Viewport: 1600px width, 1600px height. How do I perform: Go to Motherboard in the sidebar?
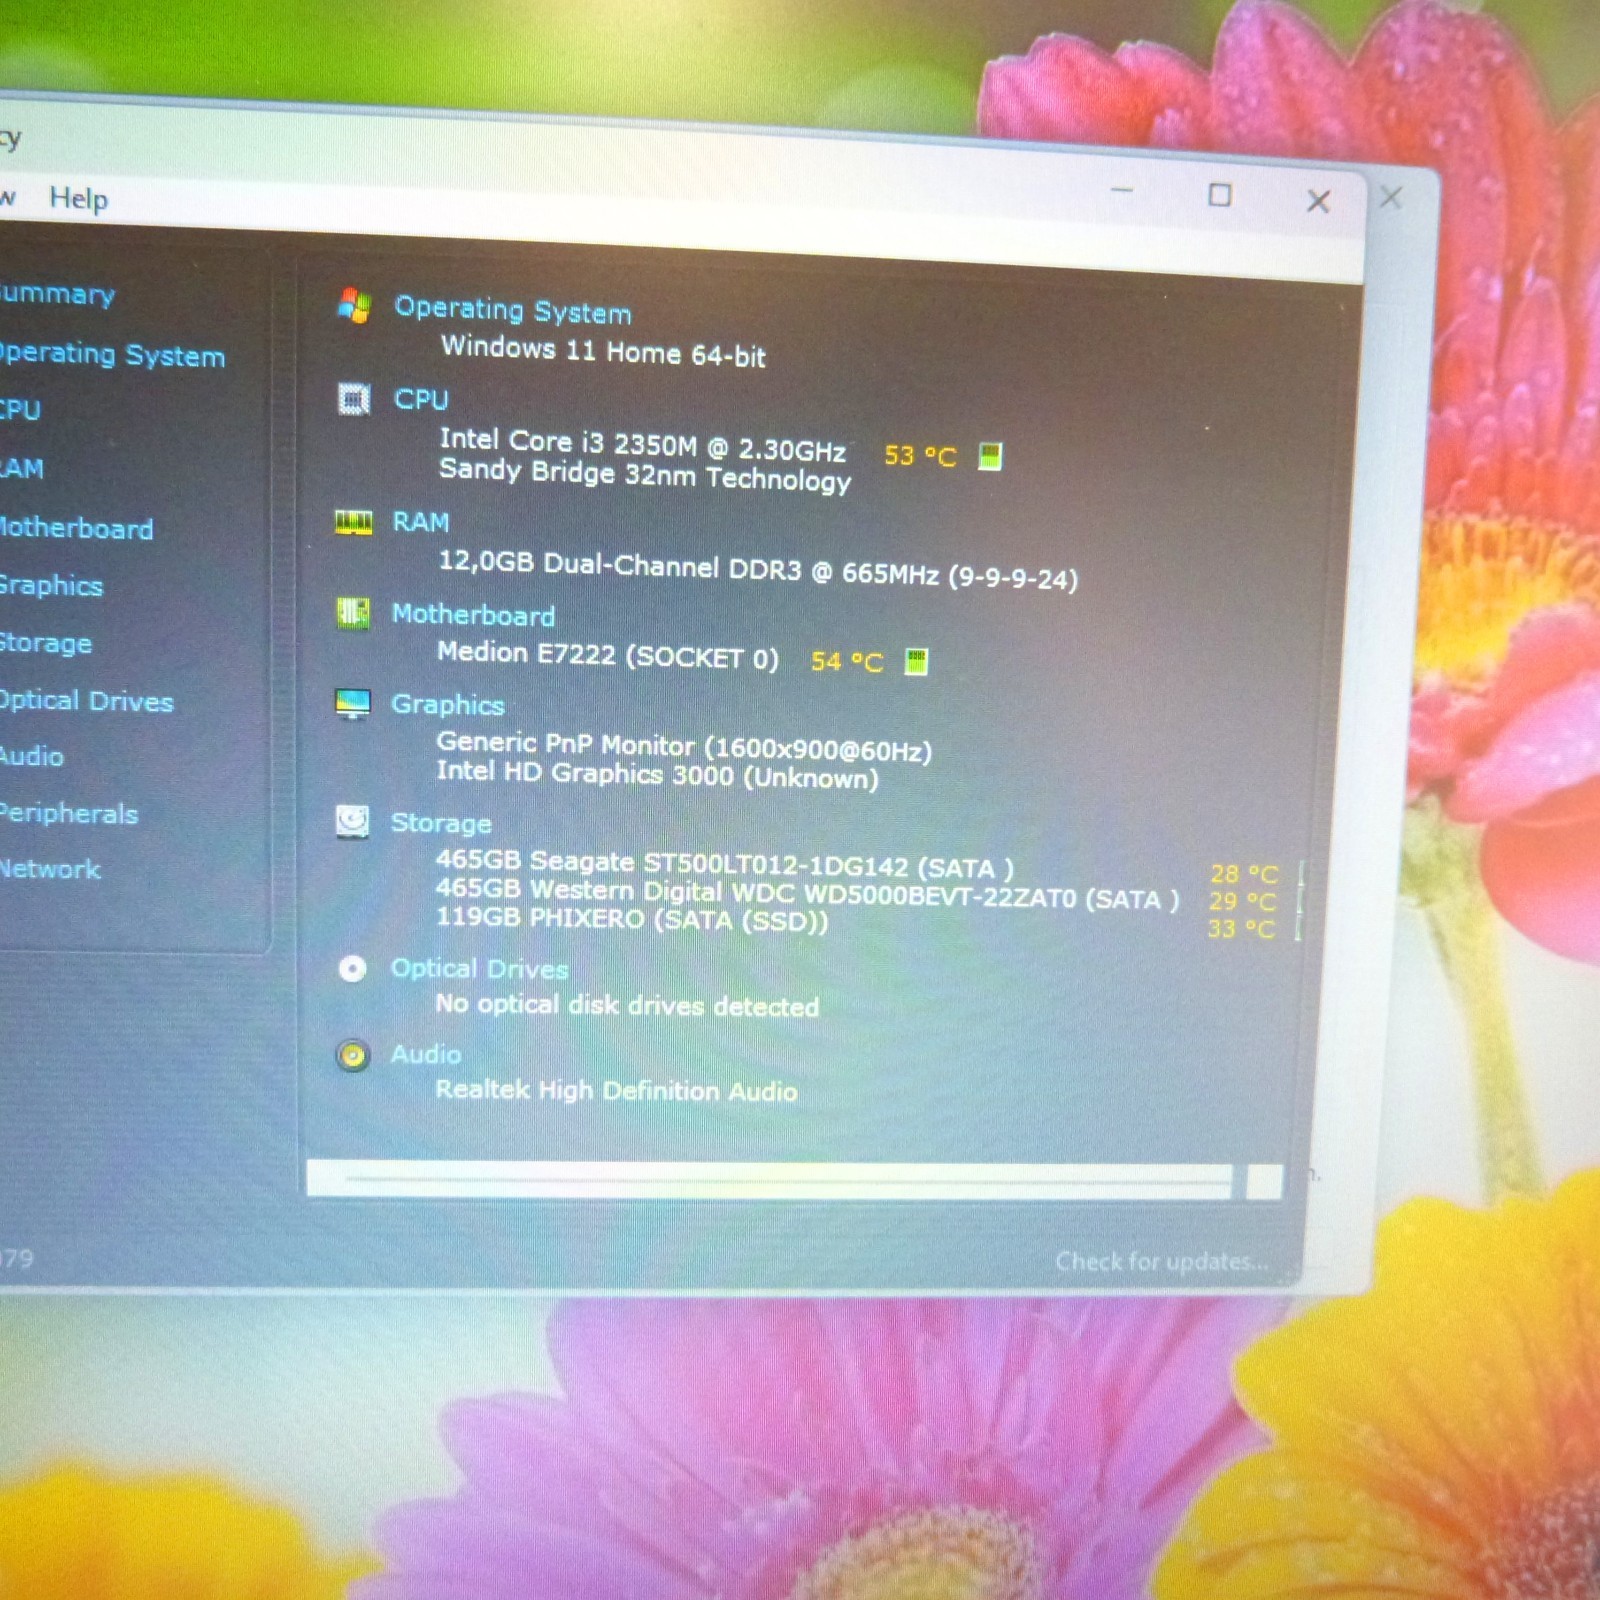pyautogui.click(x=76, y=527)
